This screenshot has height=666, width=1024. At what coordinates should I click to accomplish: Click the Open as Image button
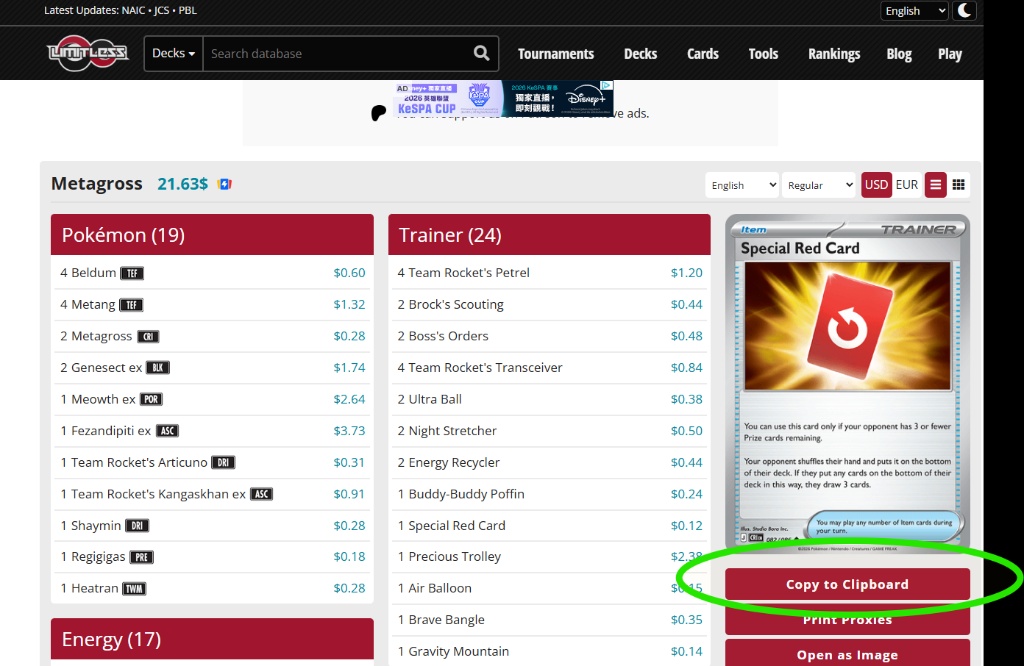coord(847,653)
